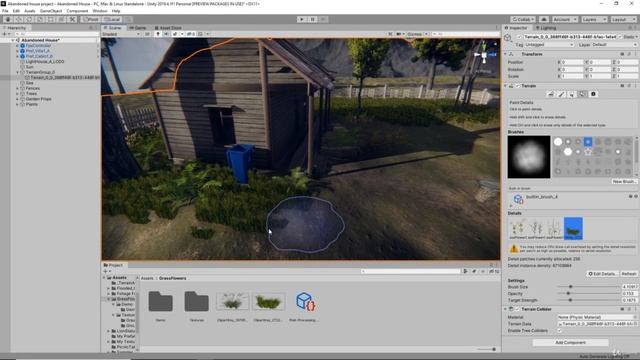Viewport: 640px width, 360px height.
Task: Switch to the Lighting tab
Action: pos(546,28)
